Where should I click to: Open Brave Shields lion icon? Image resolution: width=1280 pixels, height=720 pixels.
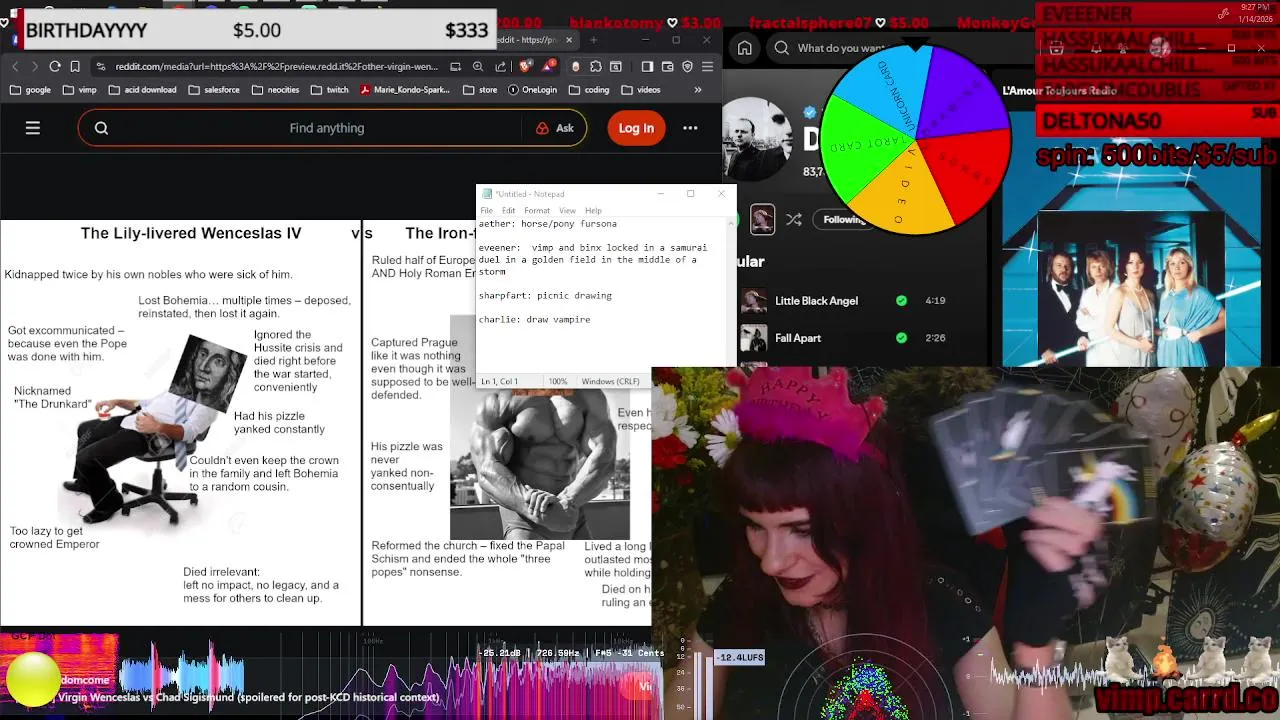[x=526, y=67]
